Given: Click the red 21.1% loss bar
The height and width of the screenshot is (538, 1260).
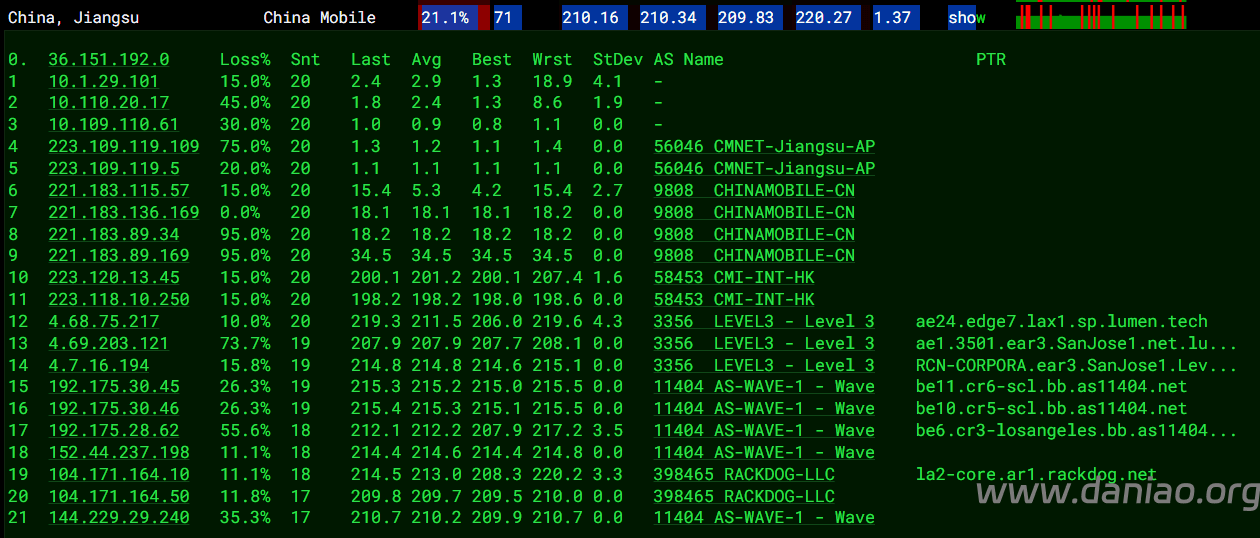Looking at the screenshot, I should (454, 18).
